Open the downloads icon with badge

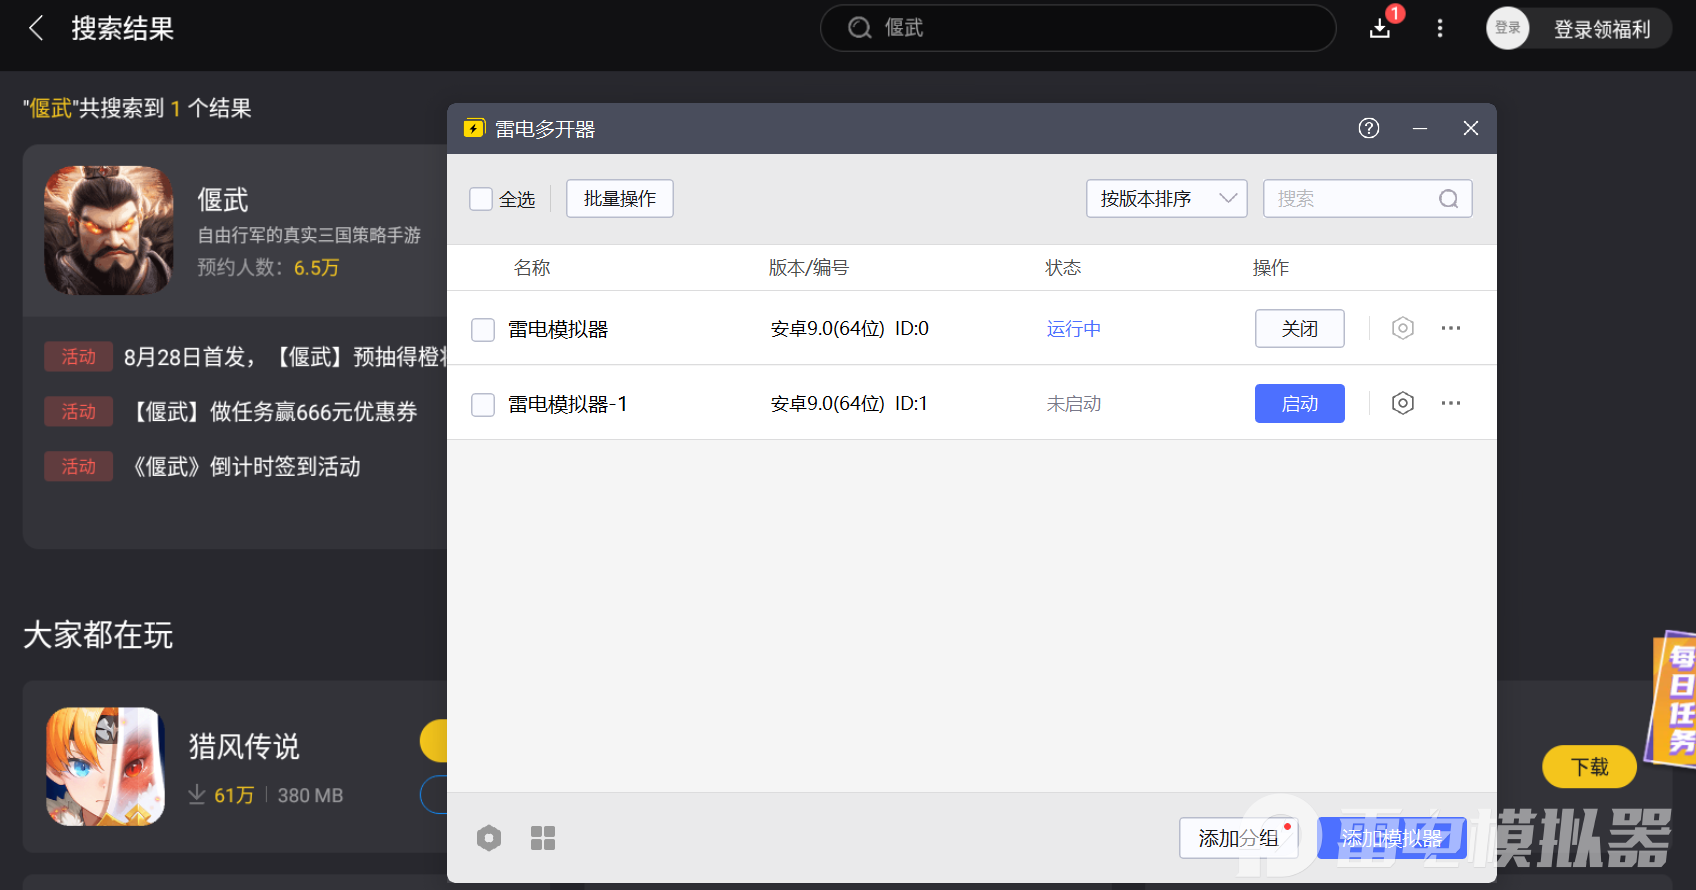coord(1380,28)
